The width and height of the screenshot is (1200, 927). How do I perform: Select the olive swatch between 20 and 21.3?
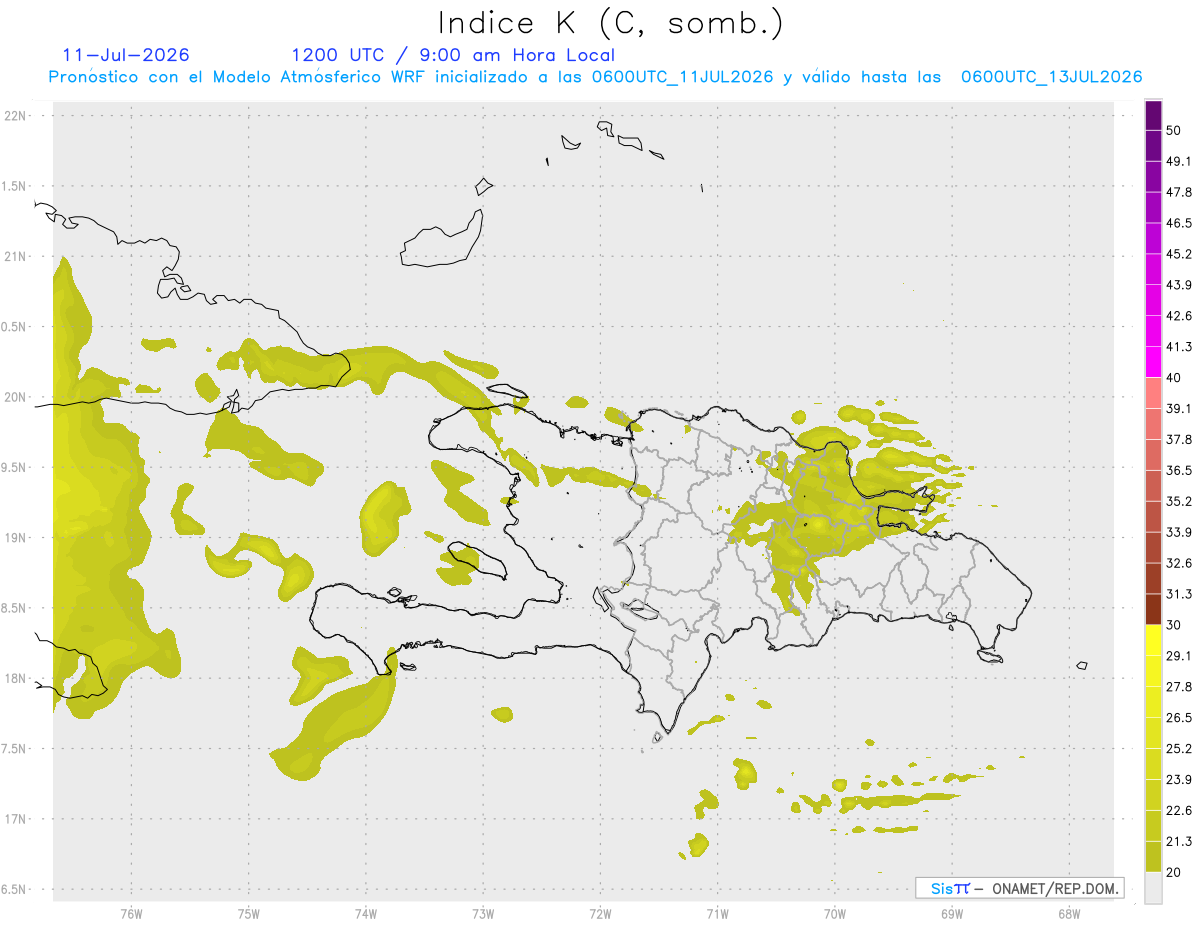(1154, 856)
